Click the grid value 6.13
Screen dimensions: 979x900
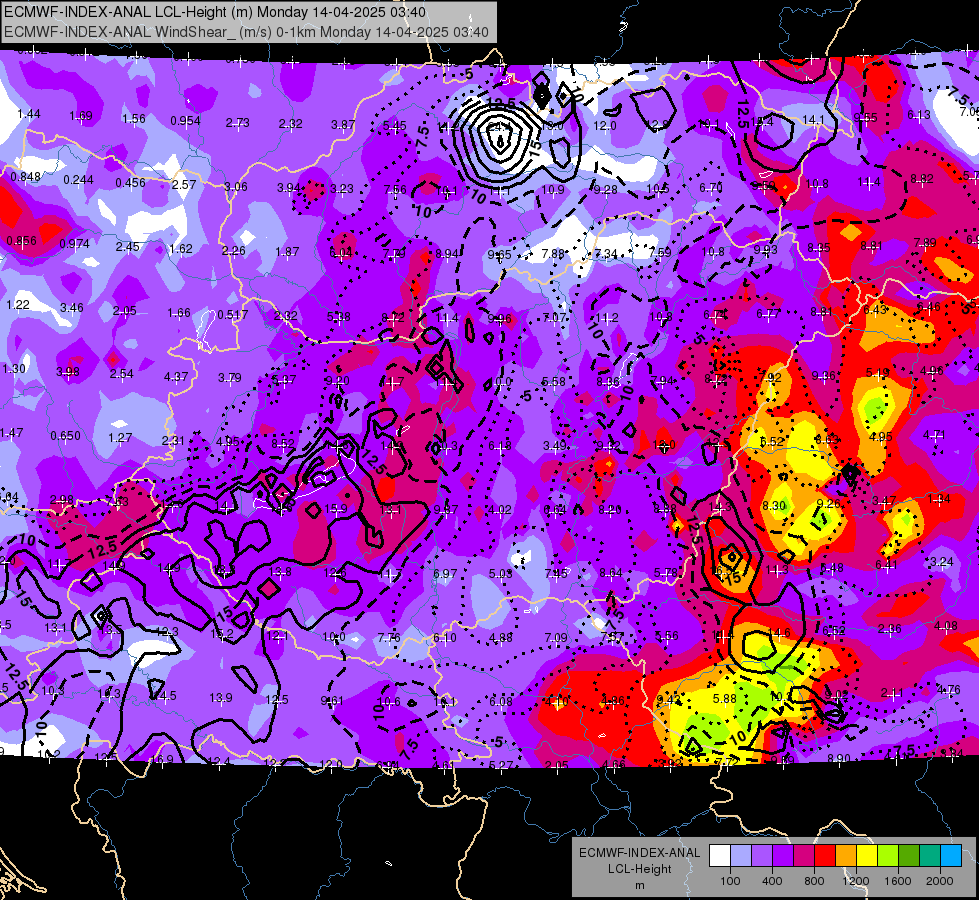coord(919,114)
